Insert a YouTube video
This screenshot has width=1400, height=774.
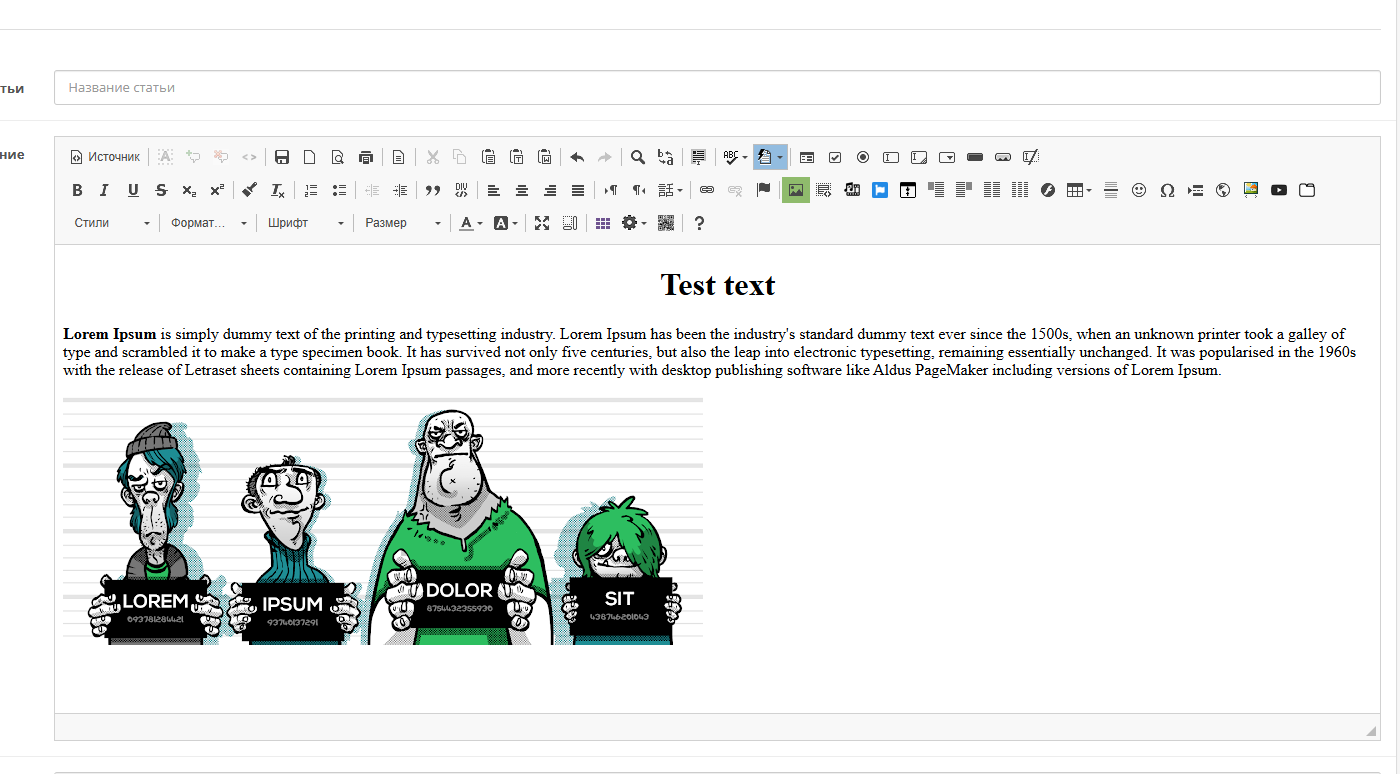[x=1279, y=190]
